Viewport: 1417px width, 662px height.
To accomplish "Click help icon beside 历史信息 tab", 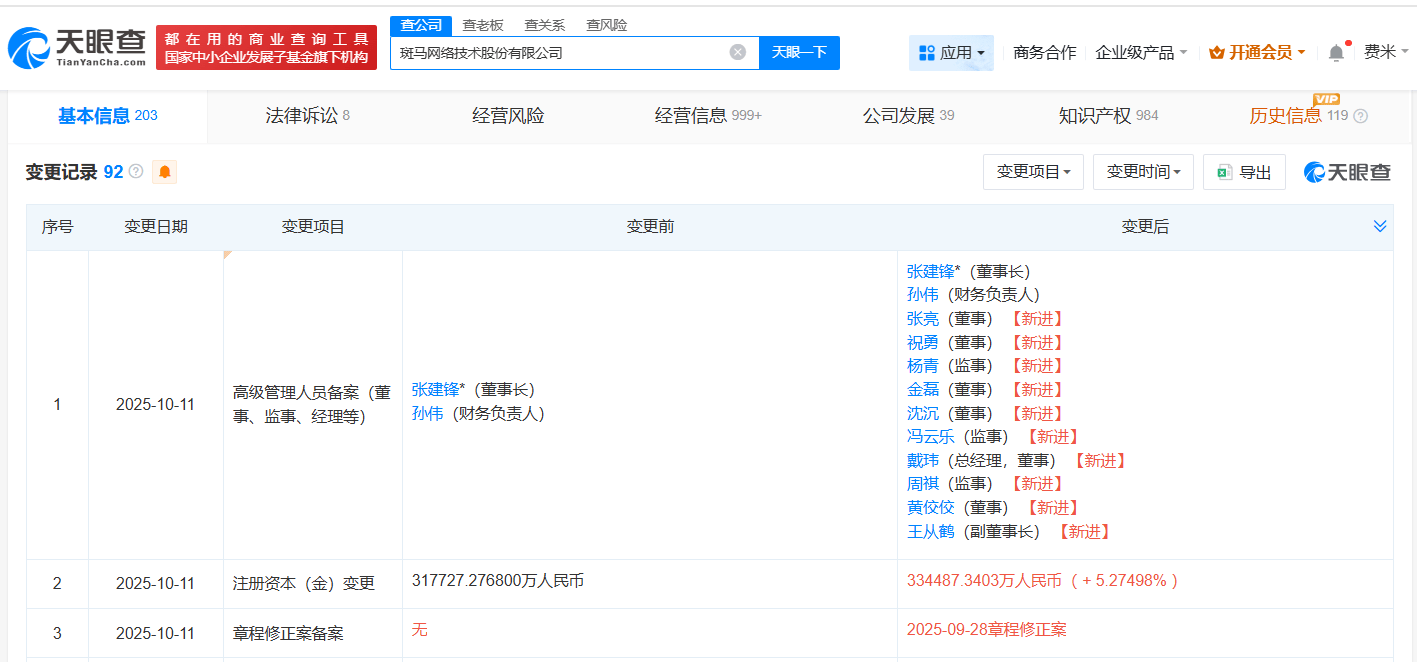I will 1360,116.
